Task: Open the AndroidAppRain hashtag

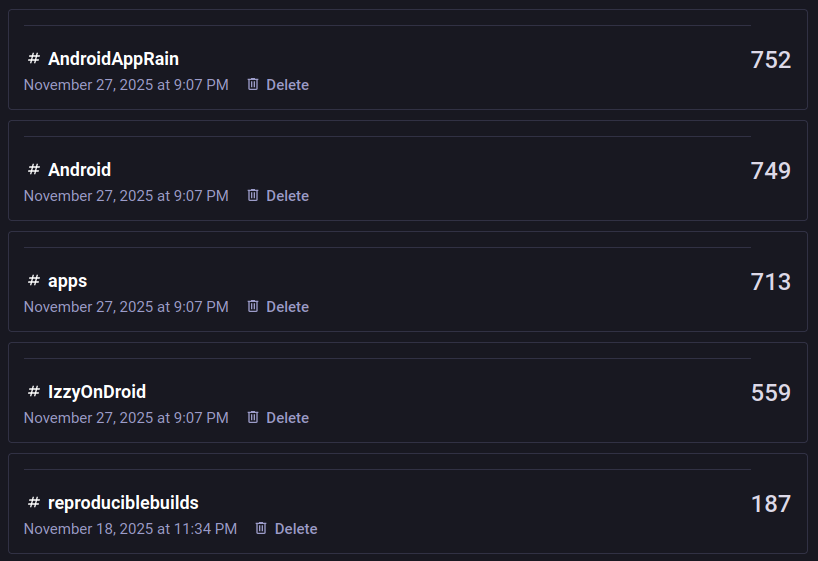Action: pyautogui.click(x=113, y=59)
